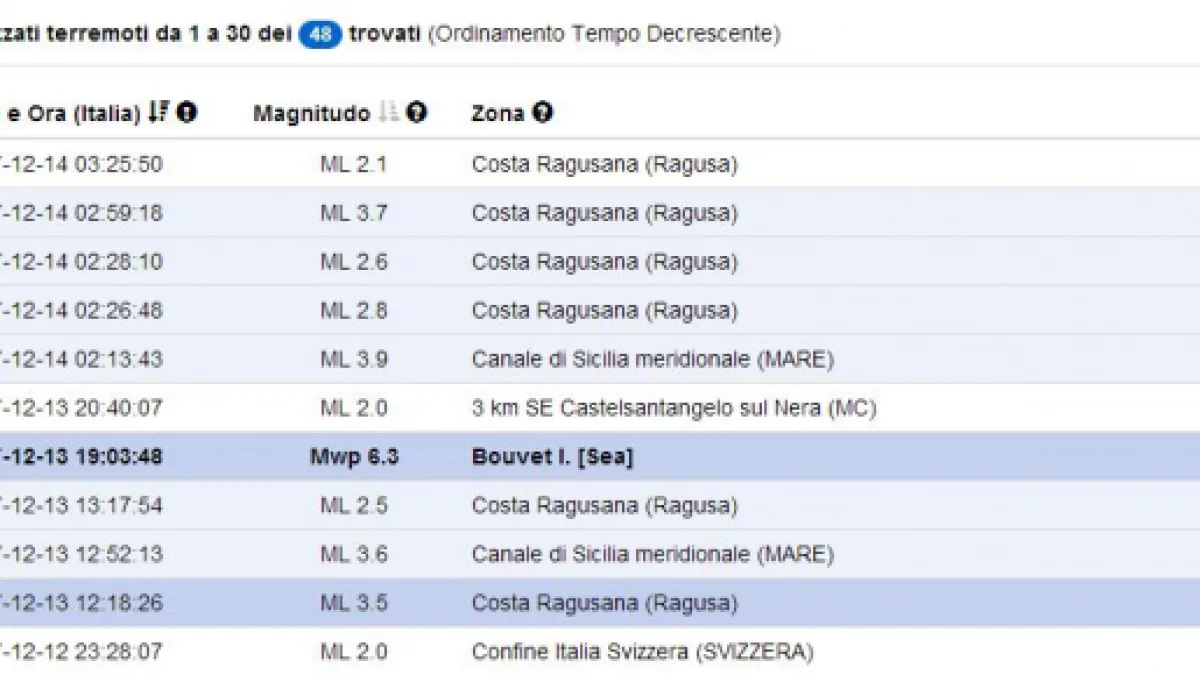Viewport: 1200px width, 675px height.
Task: Click the ML 2.8 Costa Ragusana row
Action: 604,310
